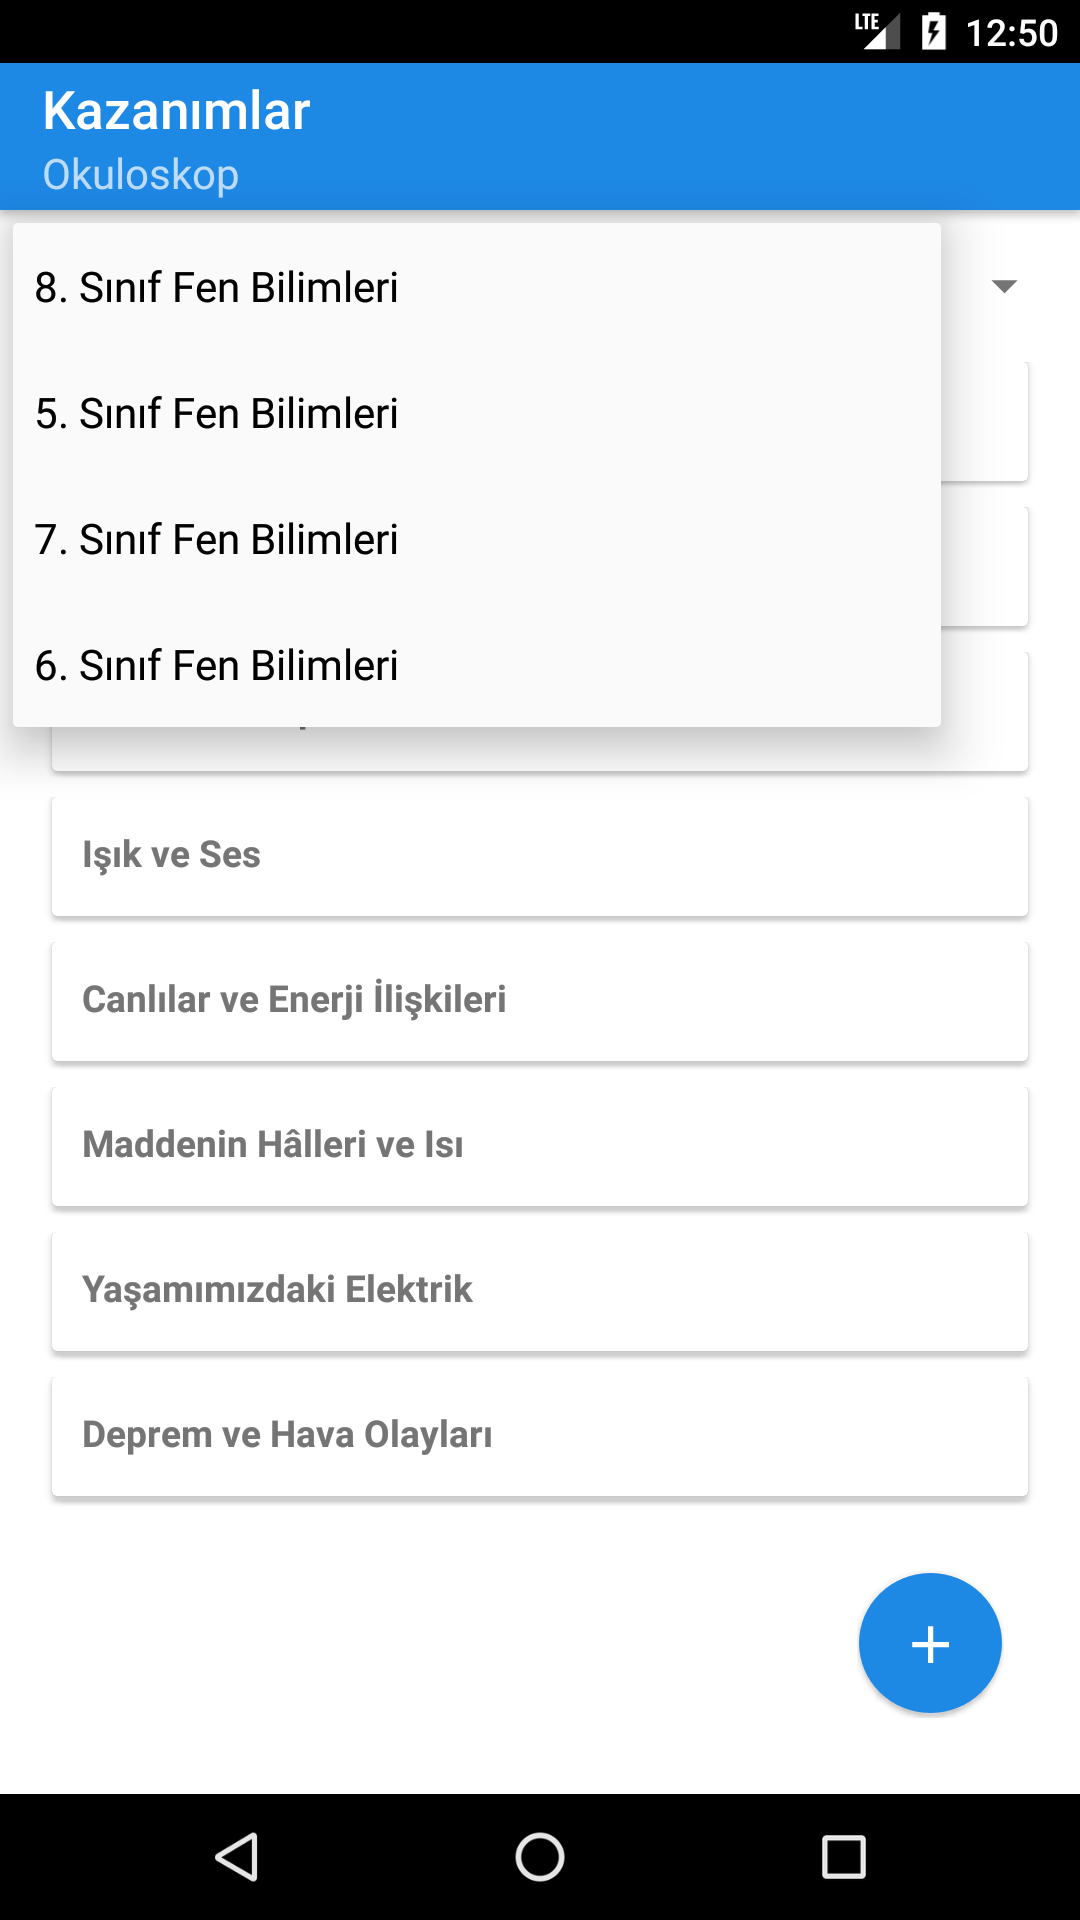The image size is (1080, 1920).
Task: Tap the Android back navigation icon
Action: [x=237, y=1857]
